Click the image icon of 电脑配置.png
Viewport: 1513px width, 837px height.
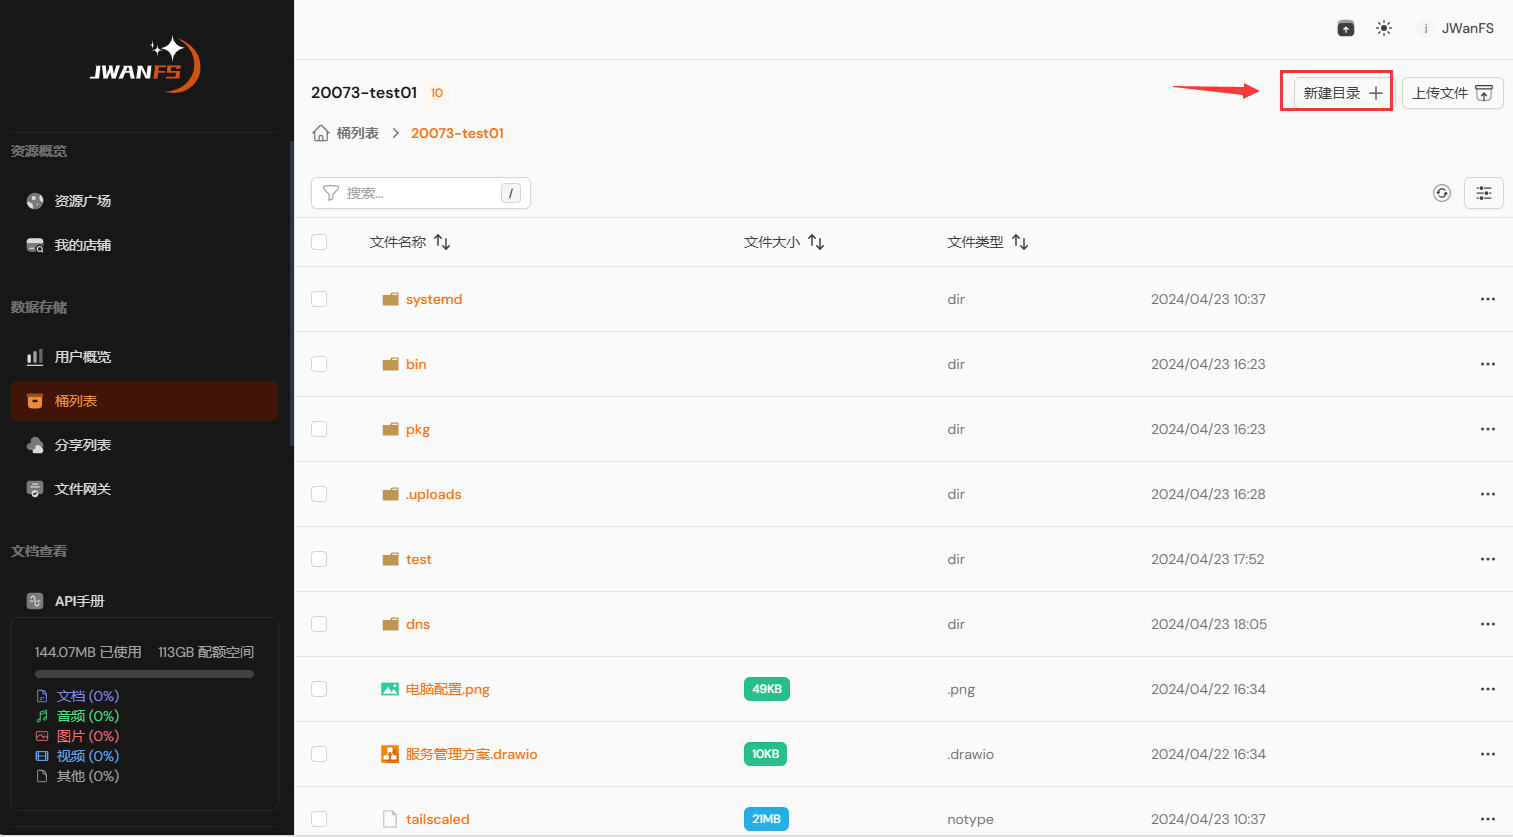point(390,689)
